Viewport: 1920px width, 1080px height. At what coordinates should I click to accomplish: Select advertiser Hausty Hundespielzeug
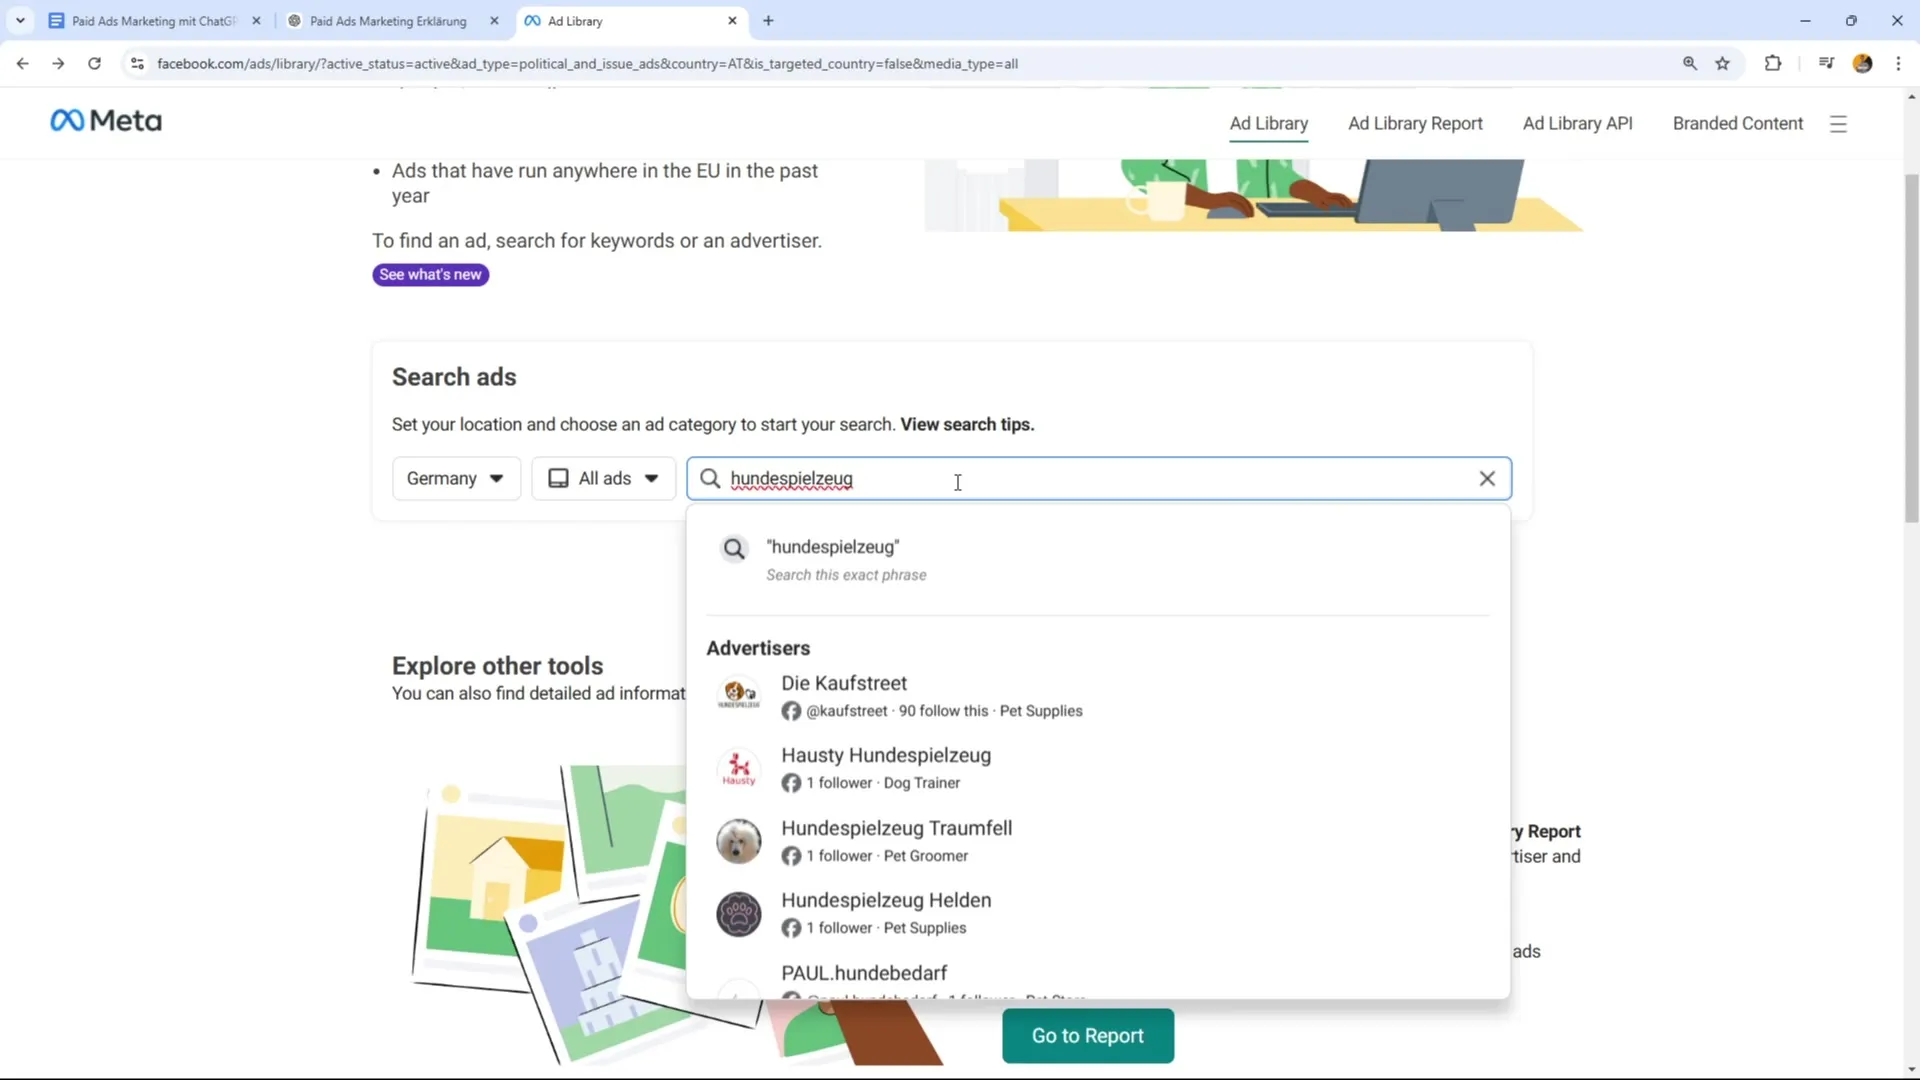[1098, 768]
